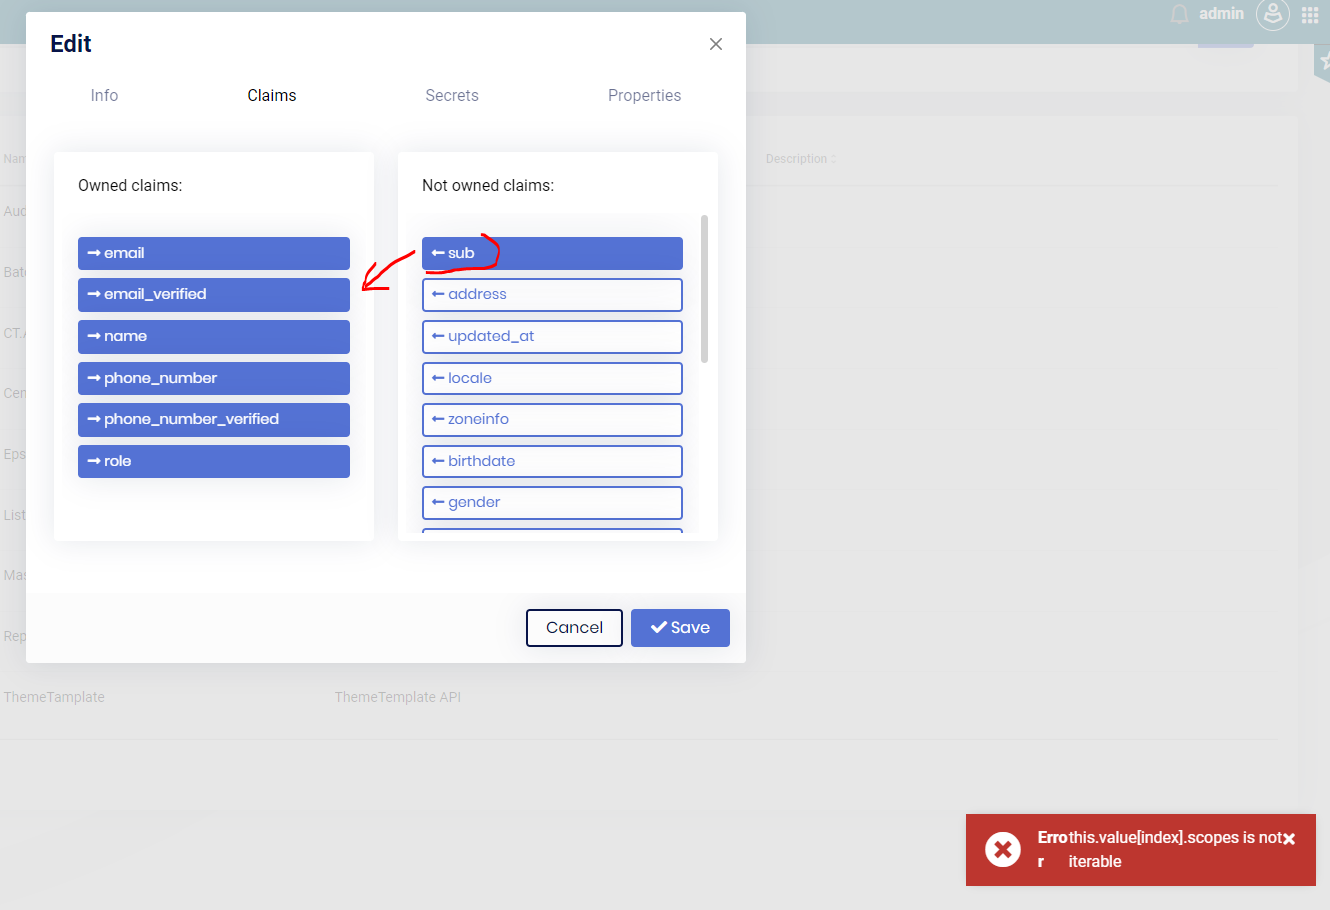
Task: Add the zoneinfo claim to owned
Action: click(552, 420)
